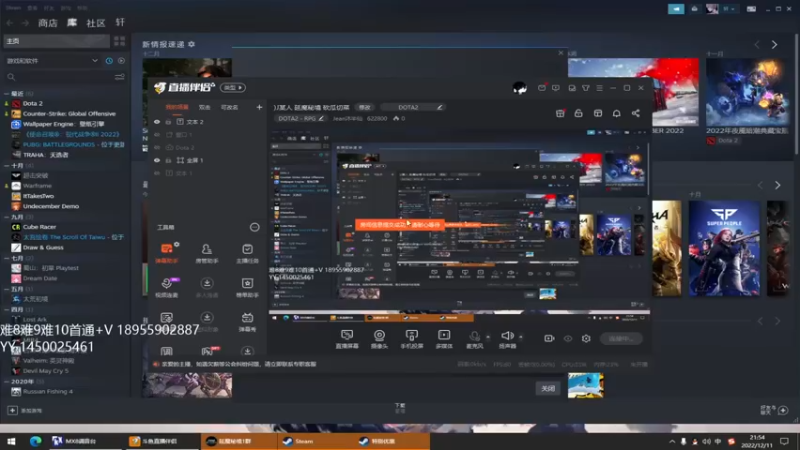This screenshot has width=800, height=450.
Task: Open speaker options arrow beside 扬声器
Action: [521, 337]
